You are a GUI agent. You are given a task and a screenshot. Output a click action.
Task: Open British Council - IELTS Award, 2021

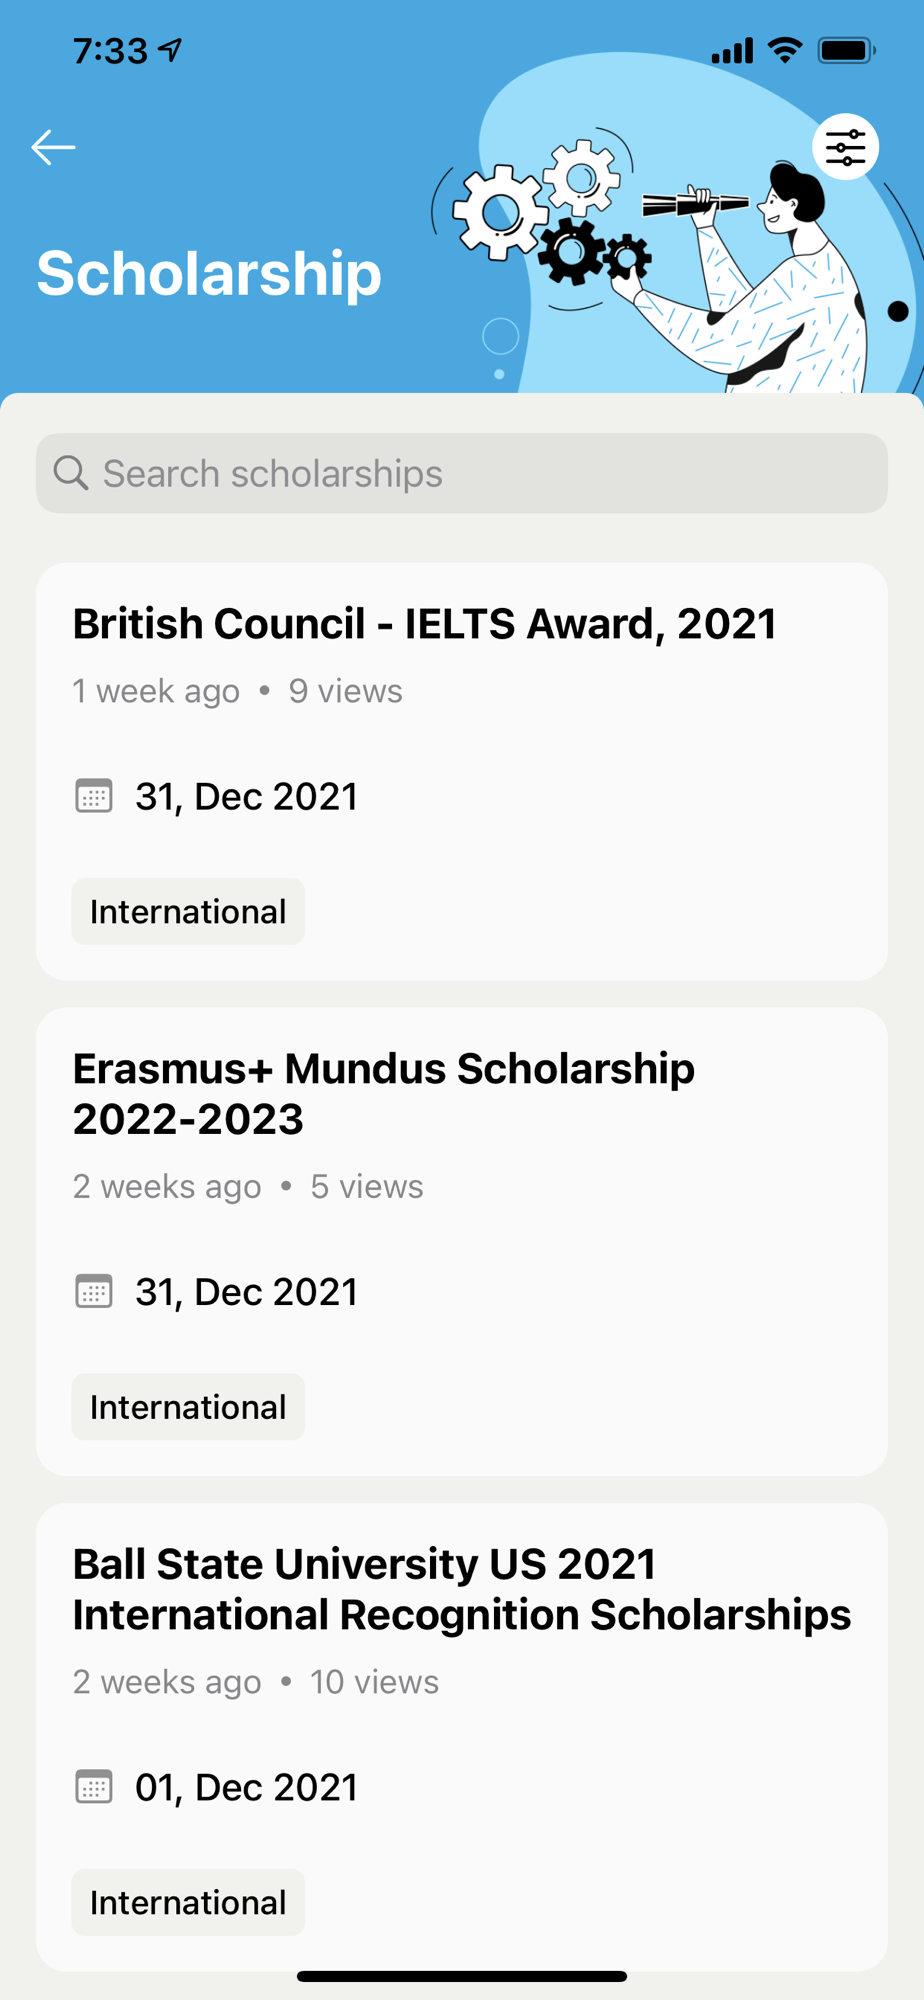(424, 624)
